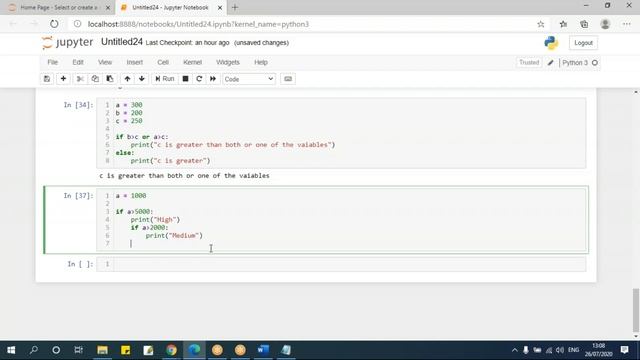This screenshot has height=360, width=640.
Task: Open the Windows notification center
Action: click(x=624, y=350)
